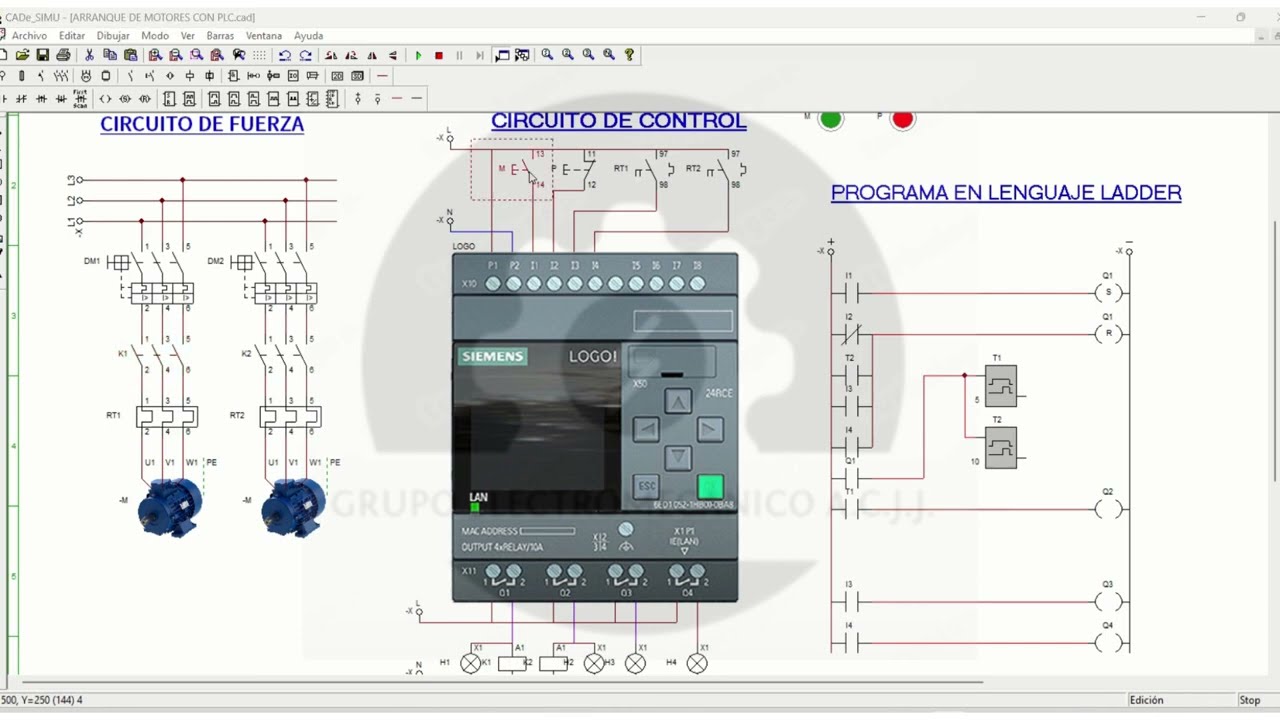
Task: Select the Q2 coil in ladder diagram
Action: 1108,509
